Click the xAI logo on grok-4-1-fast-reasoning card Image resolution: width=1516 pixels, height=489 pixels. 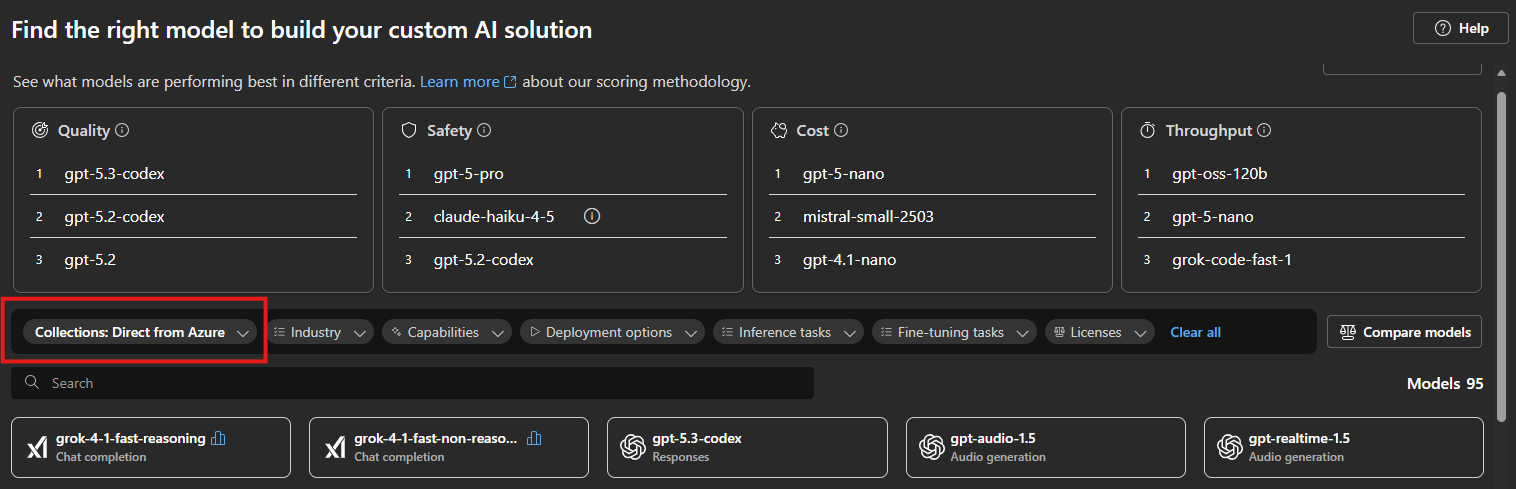[36, 447]
